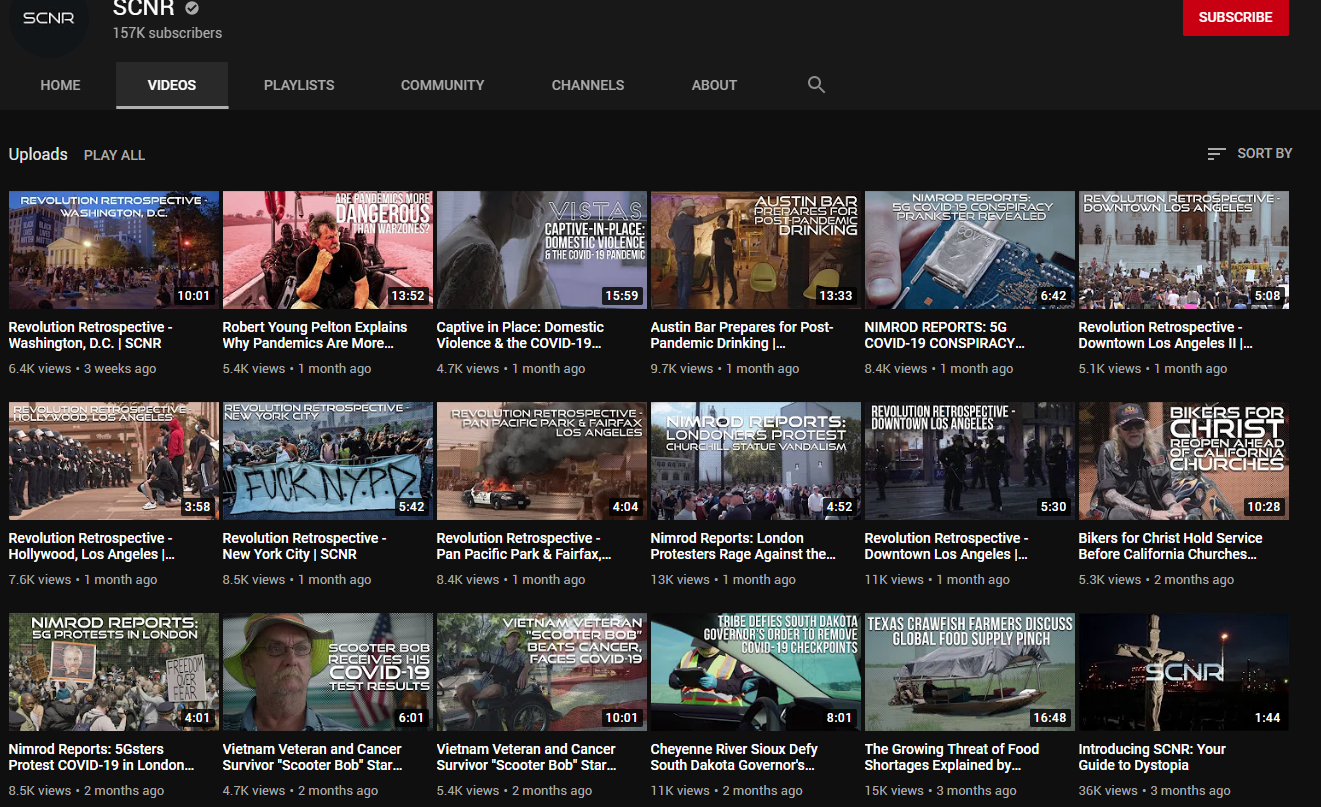Click title Revolution Retrospective - Pan Pacific Park
Screen dimensions: 1321x807
(524, 546)
